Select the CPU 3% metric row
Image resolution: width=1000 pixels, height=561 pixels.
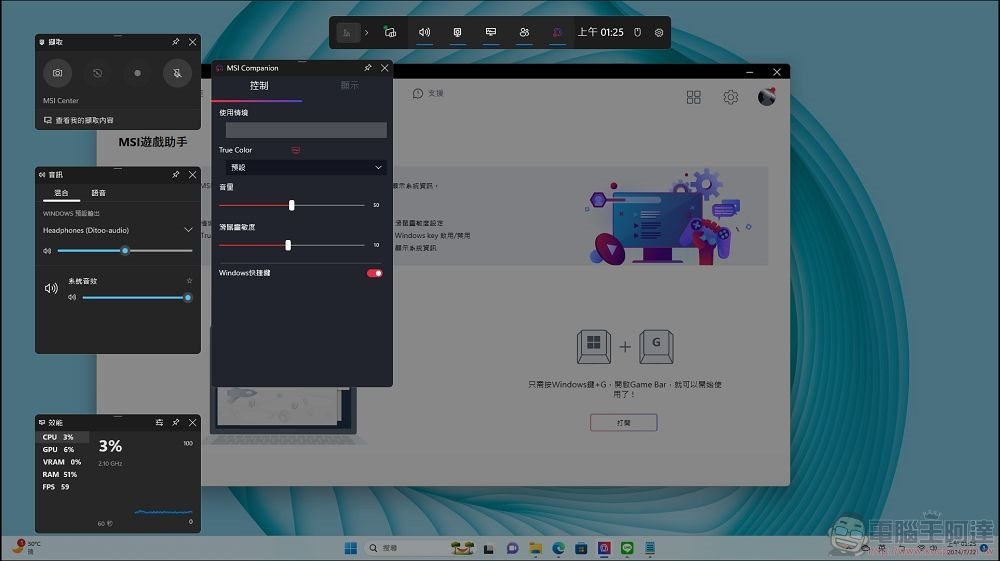pyautogui.click(x=62, y=437)
